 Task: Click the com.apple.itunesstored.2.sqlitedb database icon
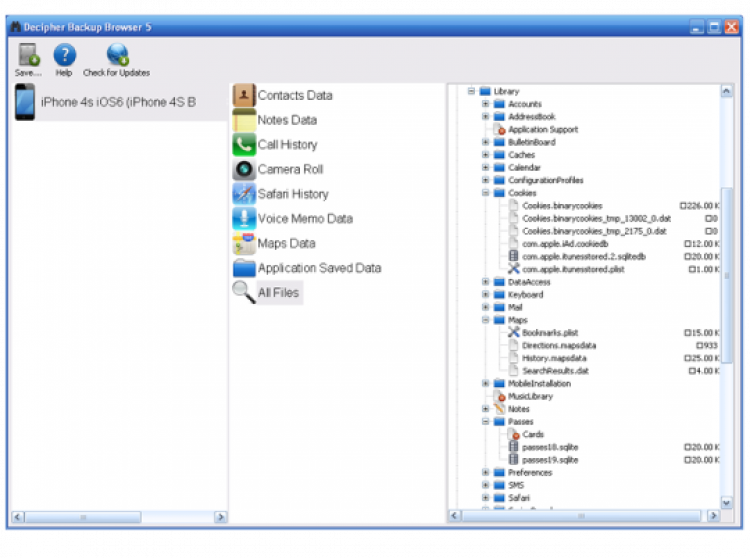pos(513,256)
